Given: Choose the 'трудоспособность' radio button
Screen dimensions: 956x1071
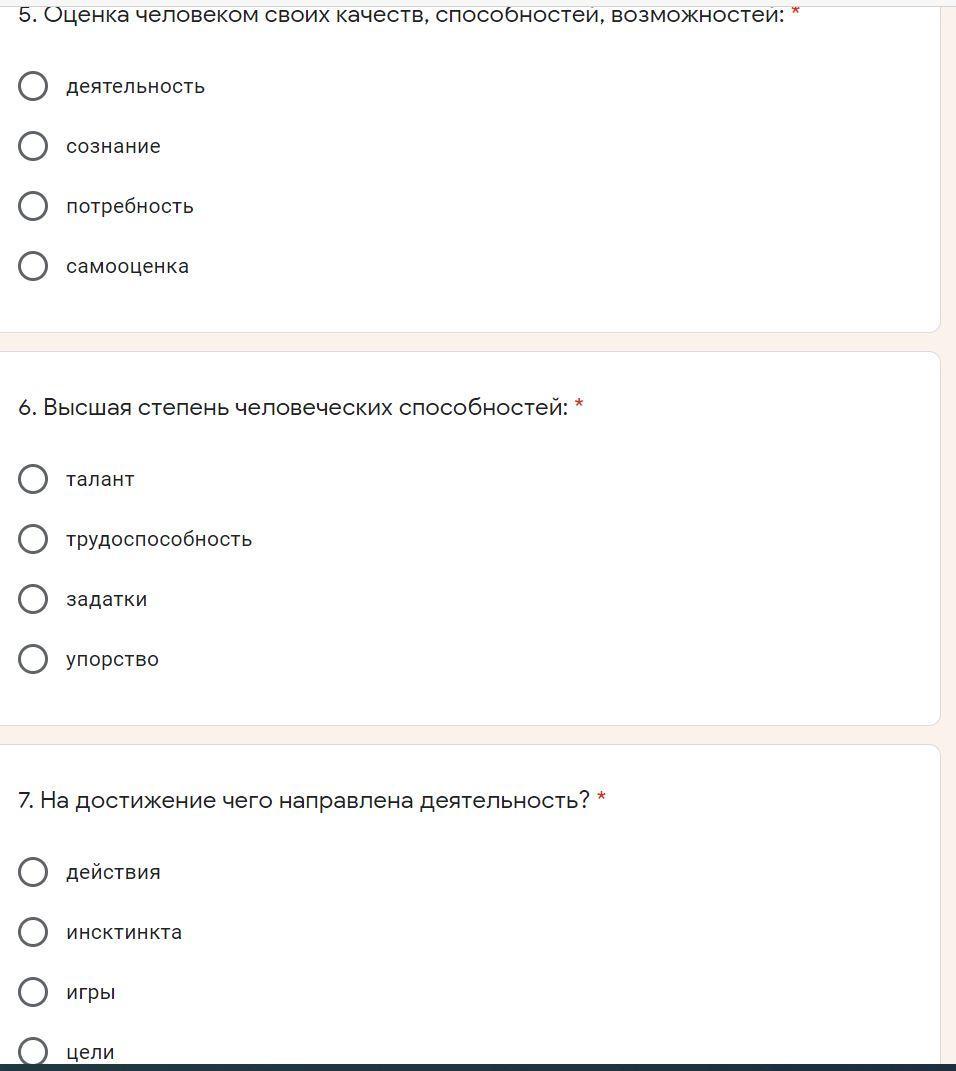Looking at the screenshot, I should pyautogui.click(x=33, y=539).
